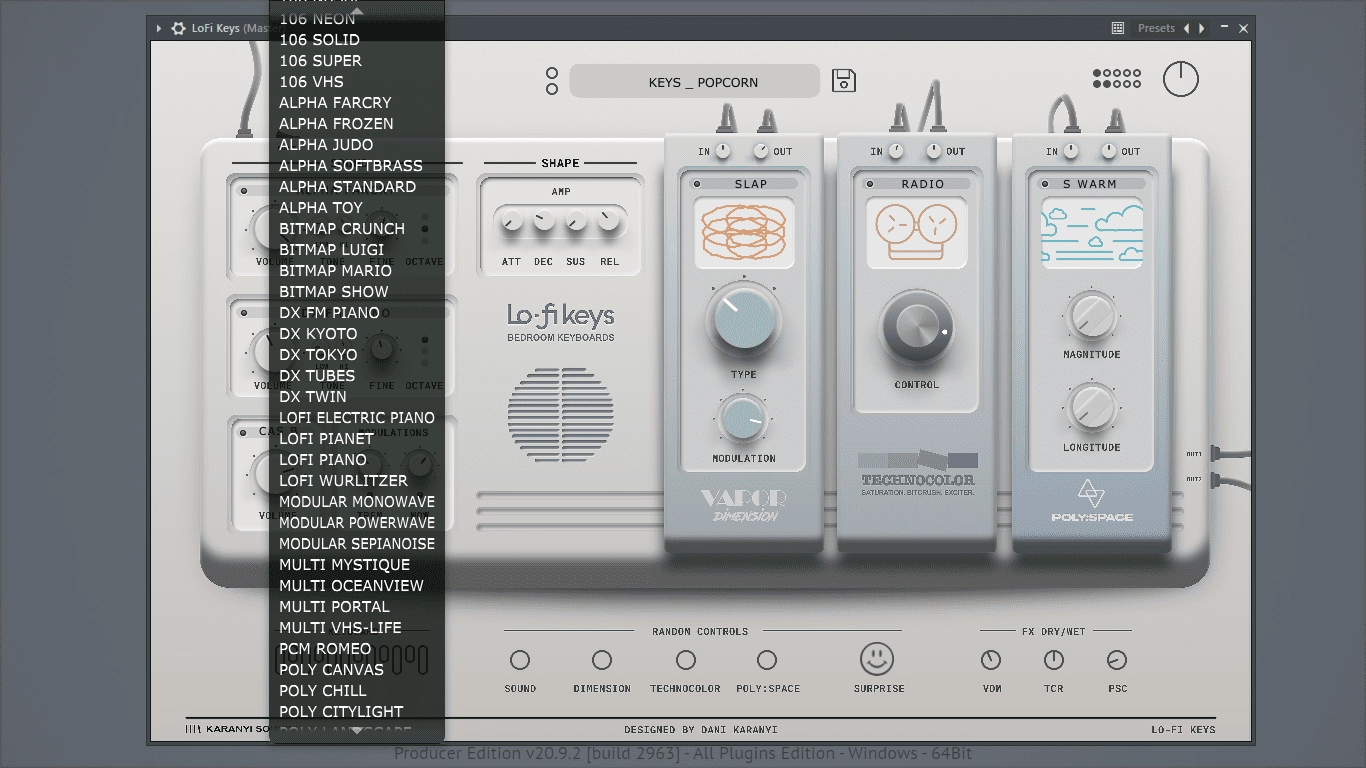Choose DX FM PIANO in the list
The height and width of the screenshot is (768, 1366).
pos(329,313)
